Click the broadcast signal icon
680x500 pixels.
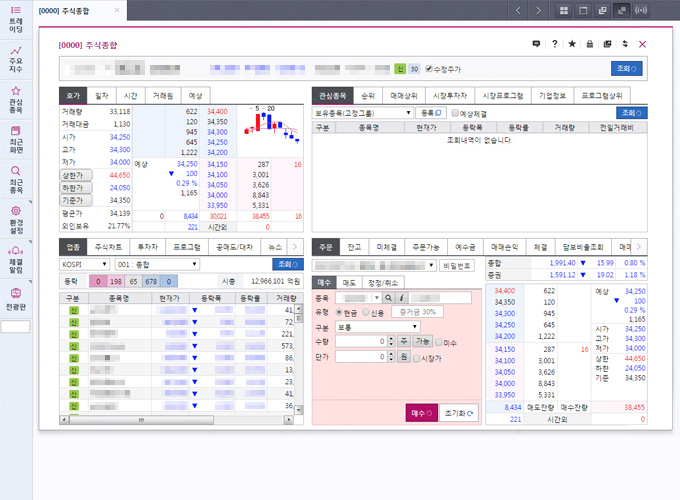coord(641,10)
